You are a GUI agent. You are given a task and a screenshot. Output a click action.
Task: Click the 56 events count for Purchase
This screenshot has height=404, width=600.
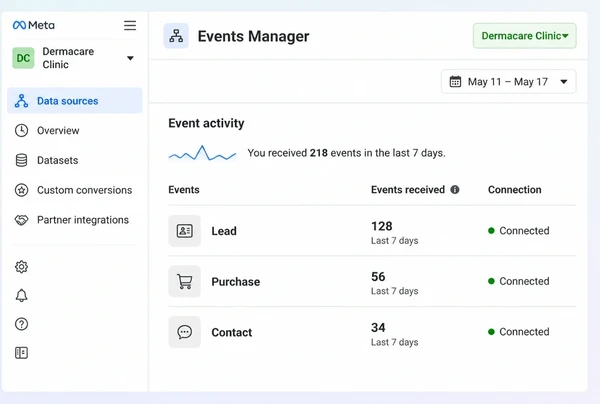(x=378, y=277)
